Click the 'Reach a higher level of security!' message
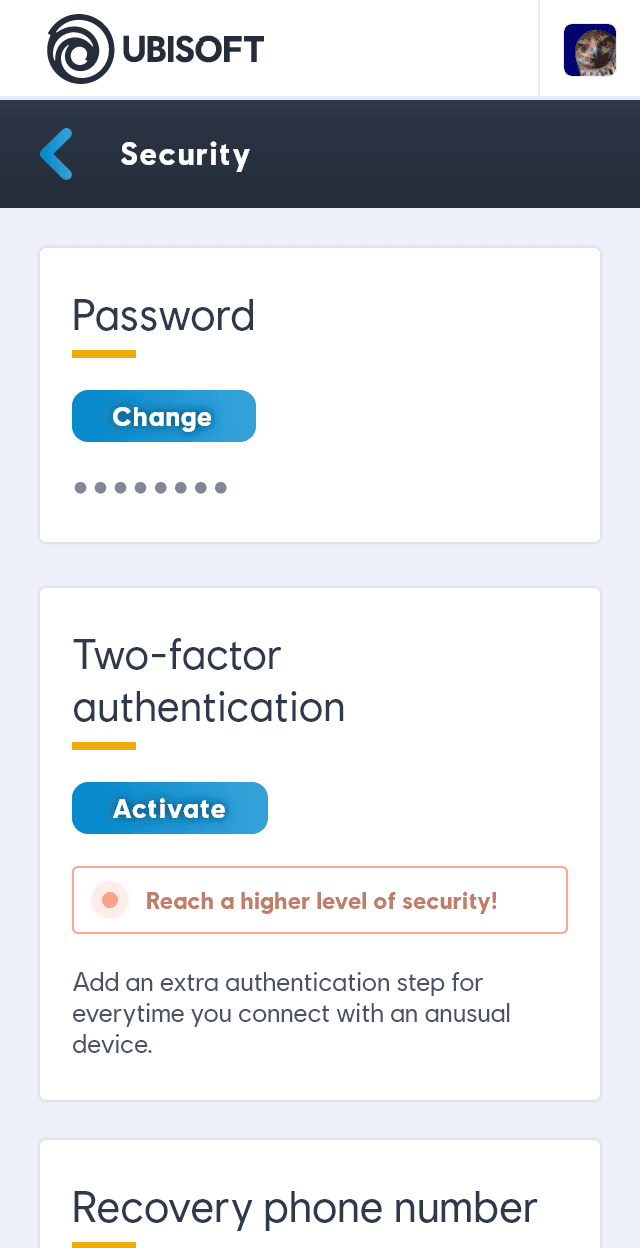The image size is (640, 1248). 322,901
